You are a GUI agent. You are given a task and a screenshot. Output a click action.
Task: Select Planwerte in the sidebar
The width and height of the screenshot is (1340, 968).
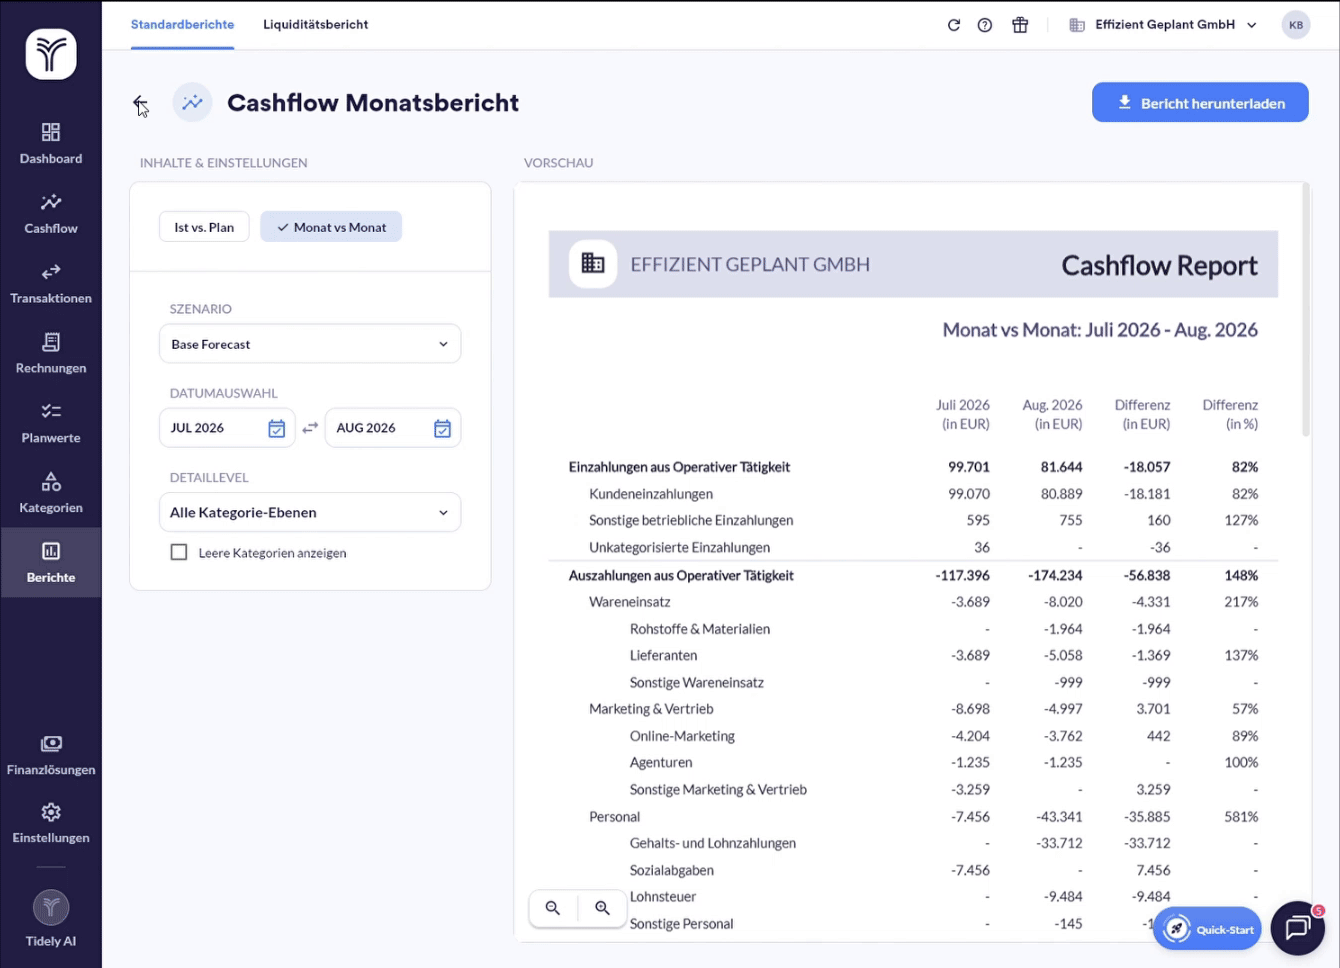[51, 424]
